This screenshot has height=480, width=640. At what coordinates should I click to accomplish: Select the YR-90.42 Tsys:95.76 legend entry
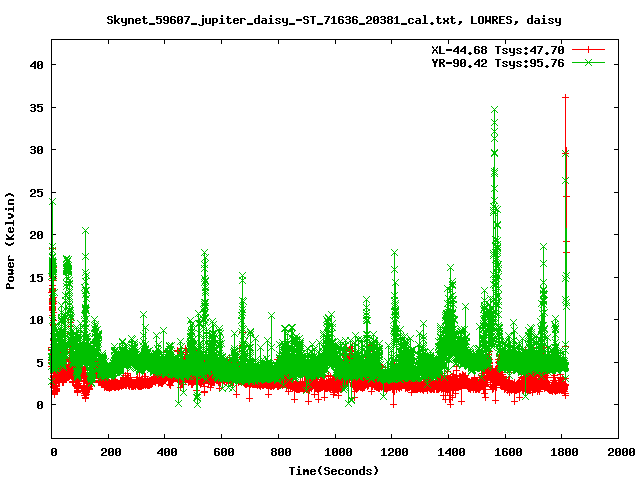[498, 63]
